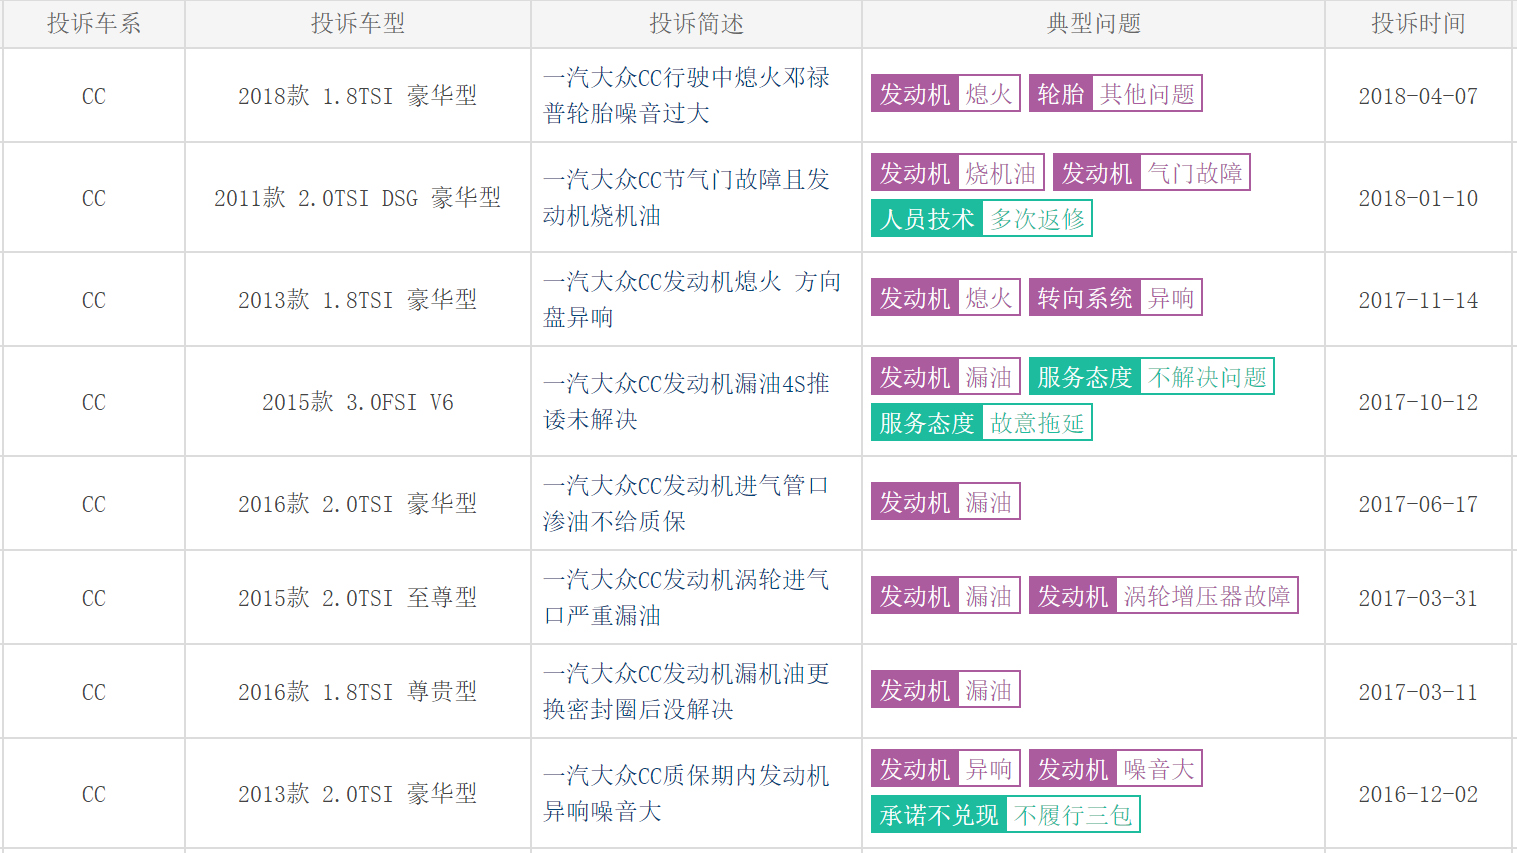Click CC series in 2017-03-31 row
The image size is (1517, 853).
click(x=94, y=599)
